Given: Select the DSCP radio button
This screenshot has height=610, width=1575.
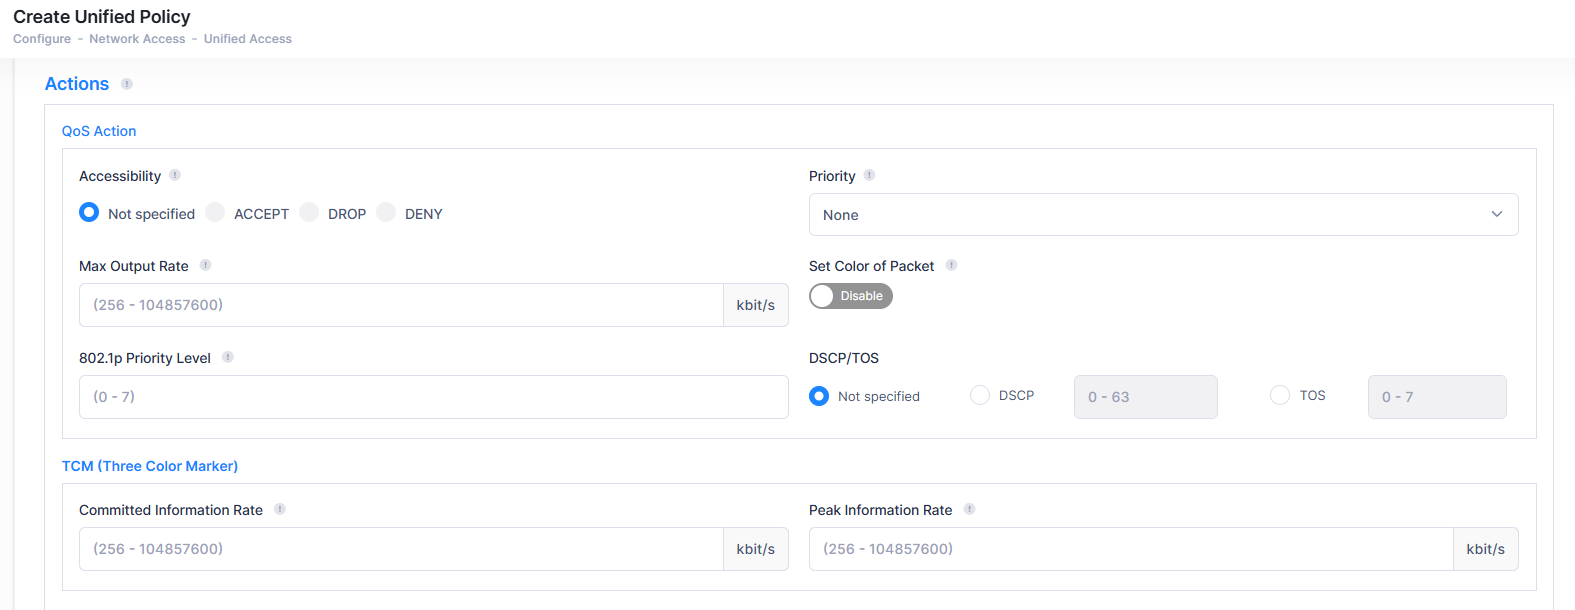Looking at the screenshot, I should click(980, 396).
